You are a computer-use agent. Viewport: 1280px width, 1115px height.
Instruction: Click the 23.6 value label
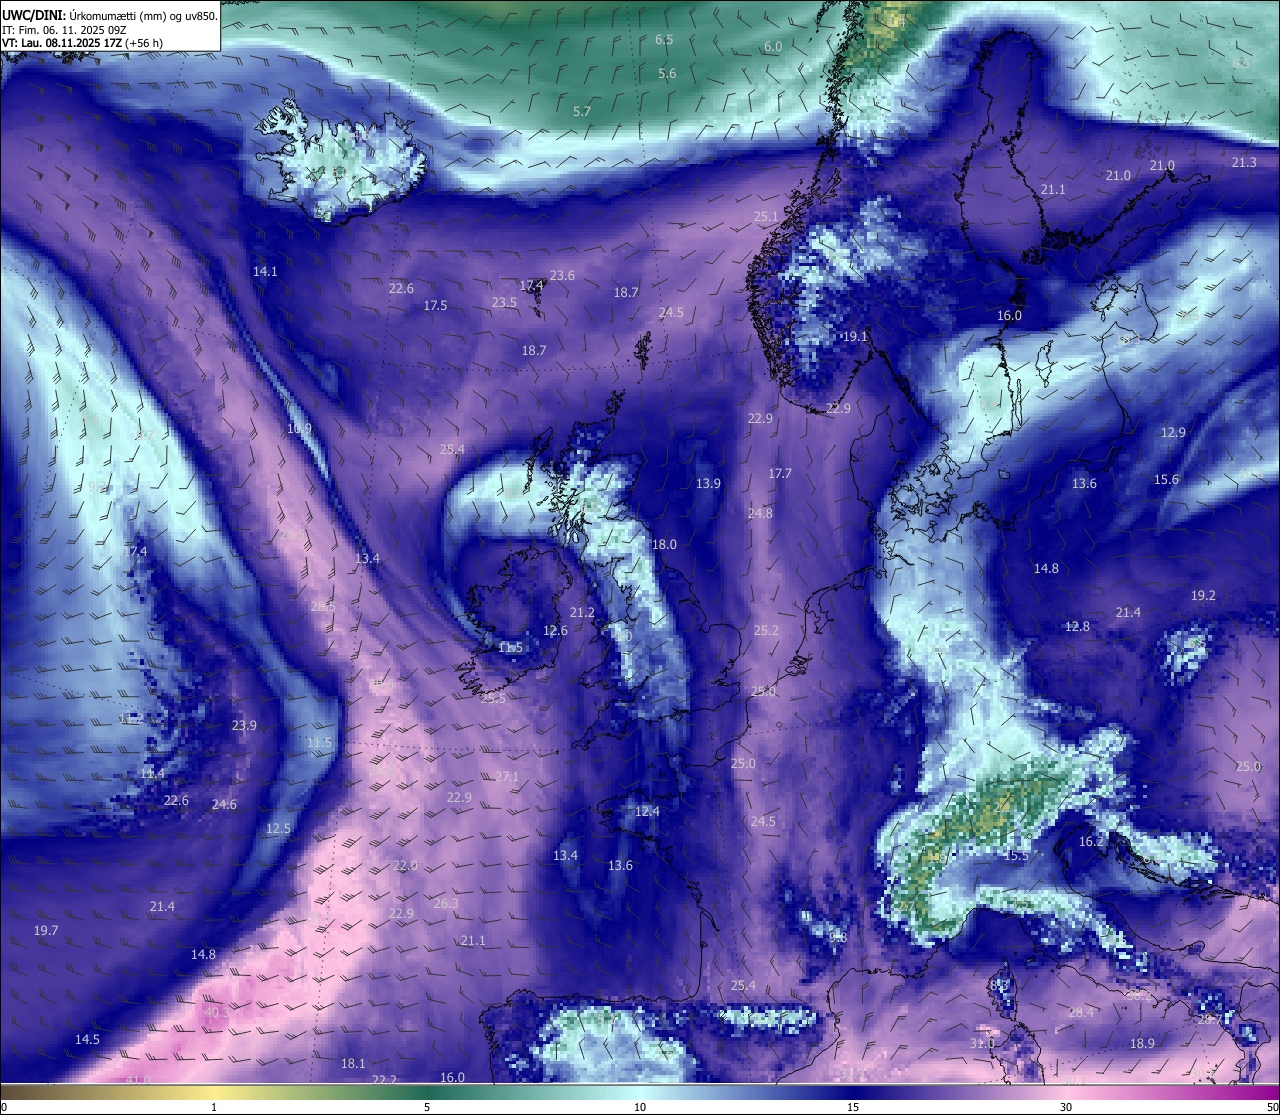click(x=562, y=276)
